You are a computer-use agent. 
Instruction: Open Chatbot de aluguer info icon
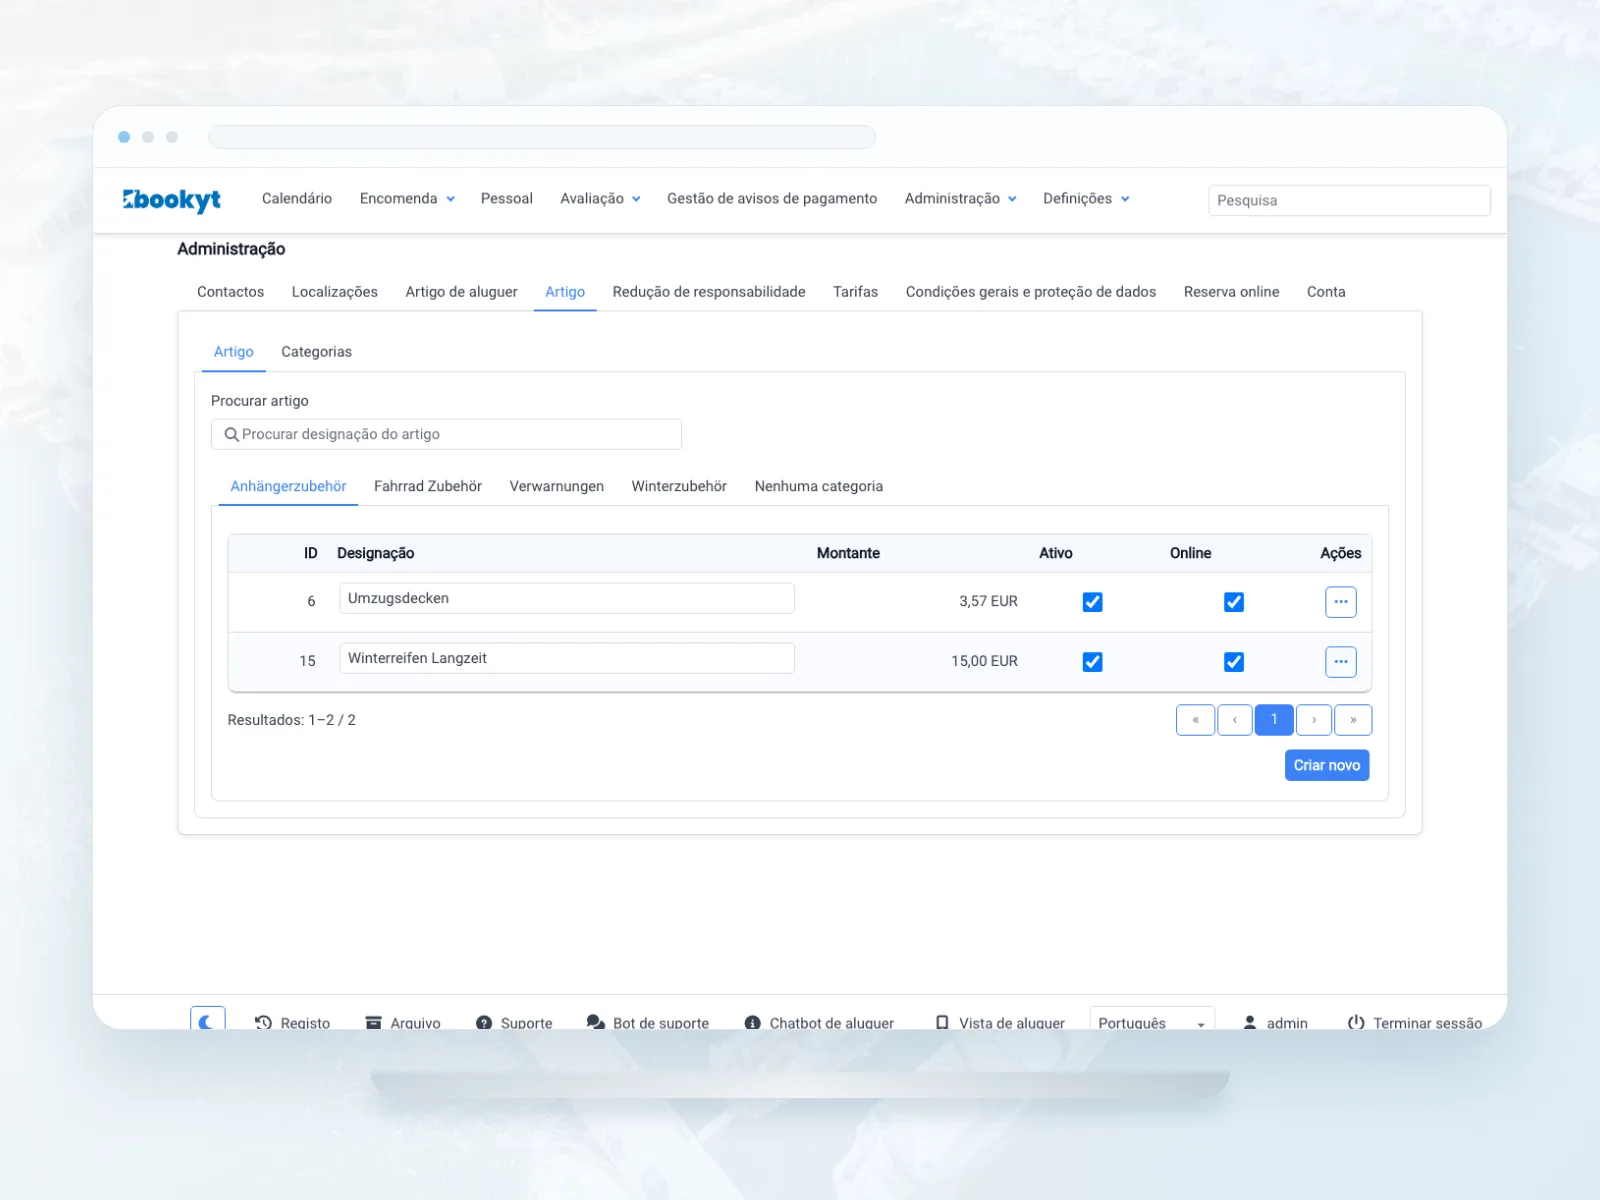tap(753, 1022)
